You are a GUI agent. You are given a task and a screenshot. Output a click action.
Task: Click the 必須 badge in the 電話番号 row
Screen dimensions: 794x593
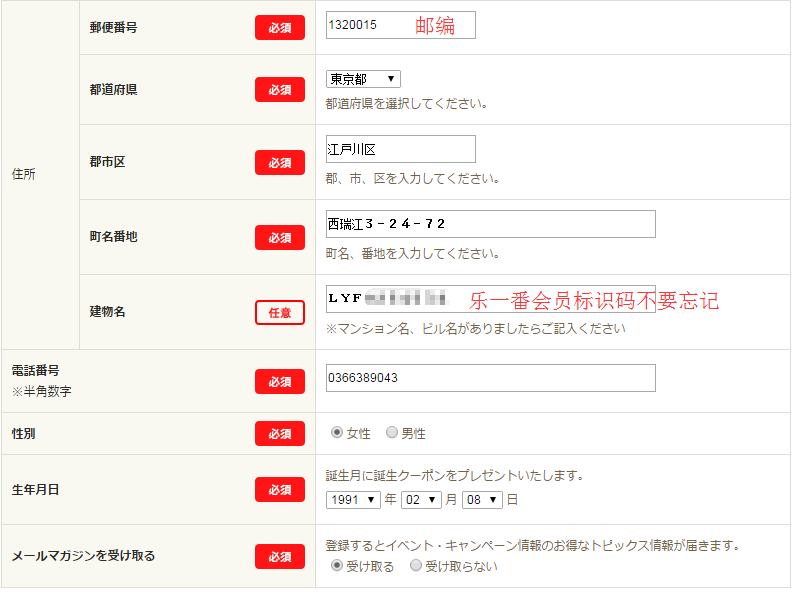click(280, 381)
